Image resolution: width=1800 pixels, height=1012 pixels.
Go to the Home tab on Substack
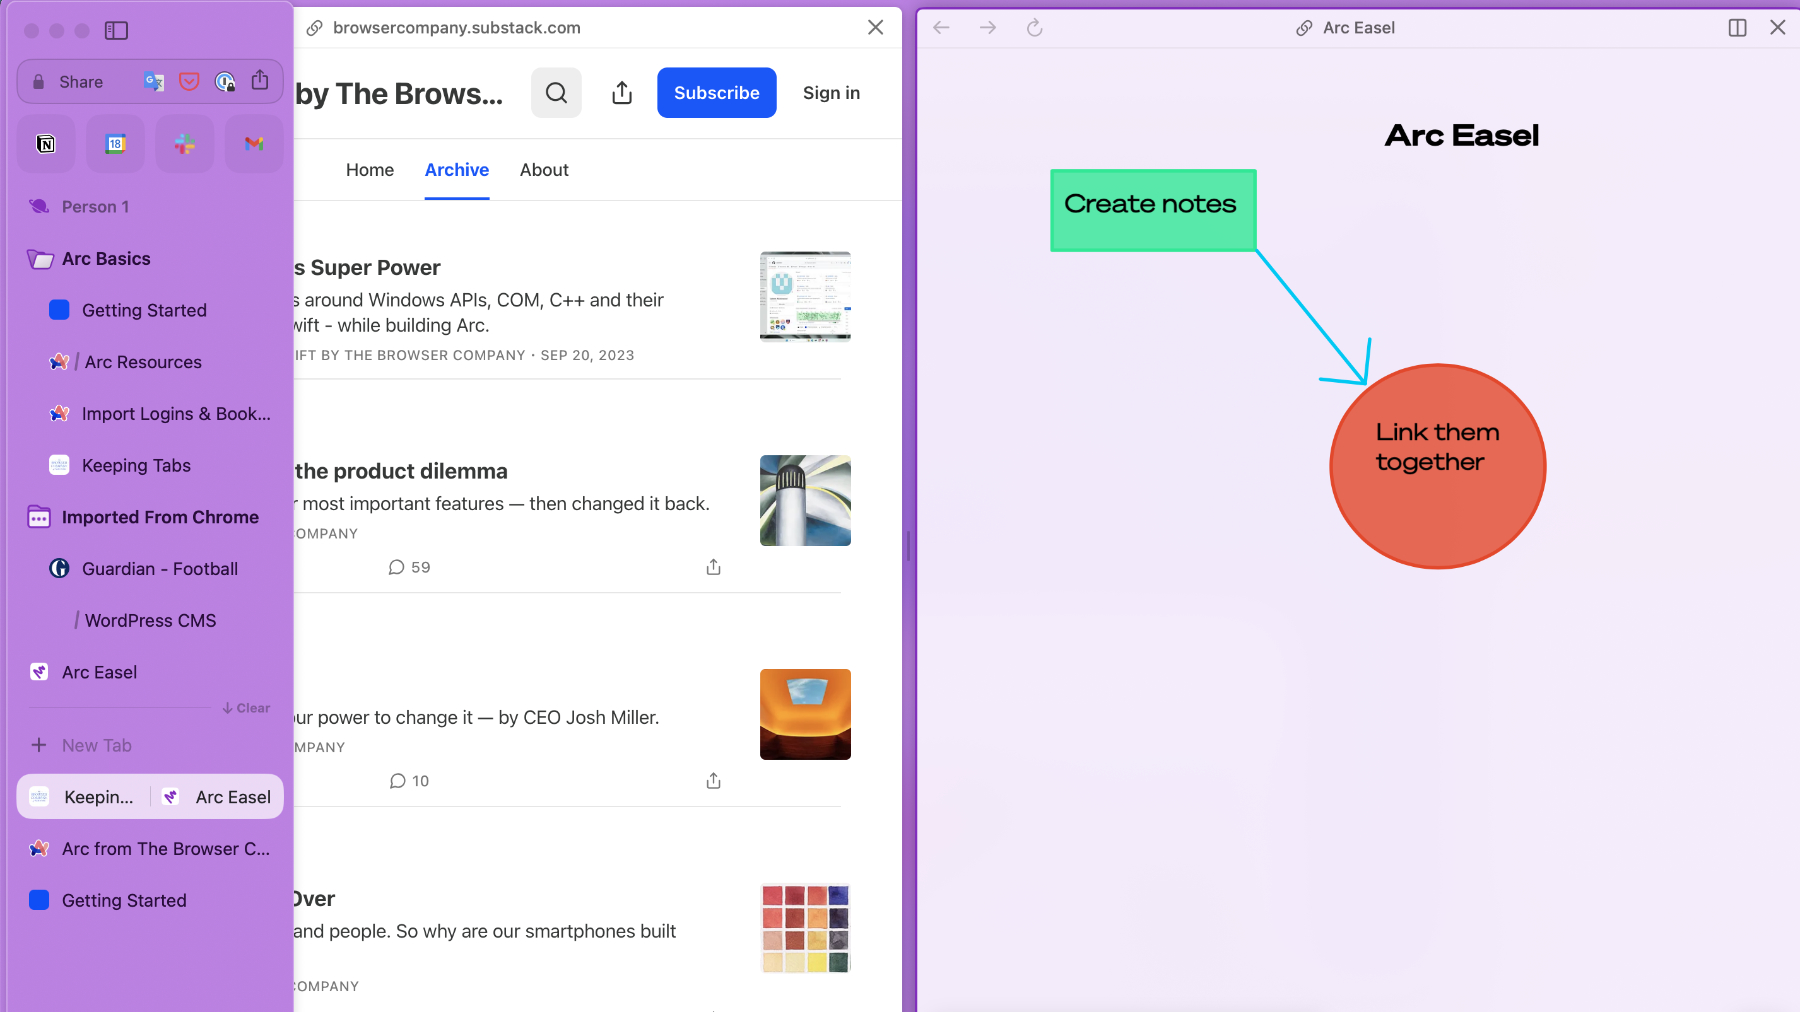(x=370, y=170)
